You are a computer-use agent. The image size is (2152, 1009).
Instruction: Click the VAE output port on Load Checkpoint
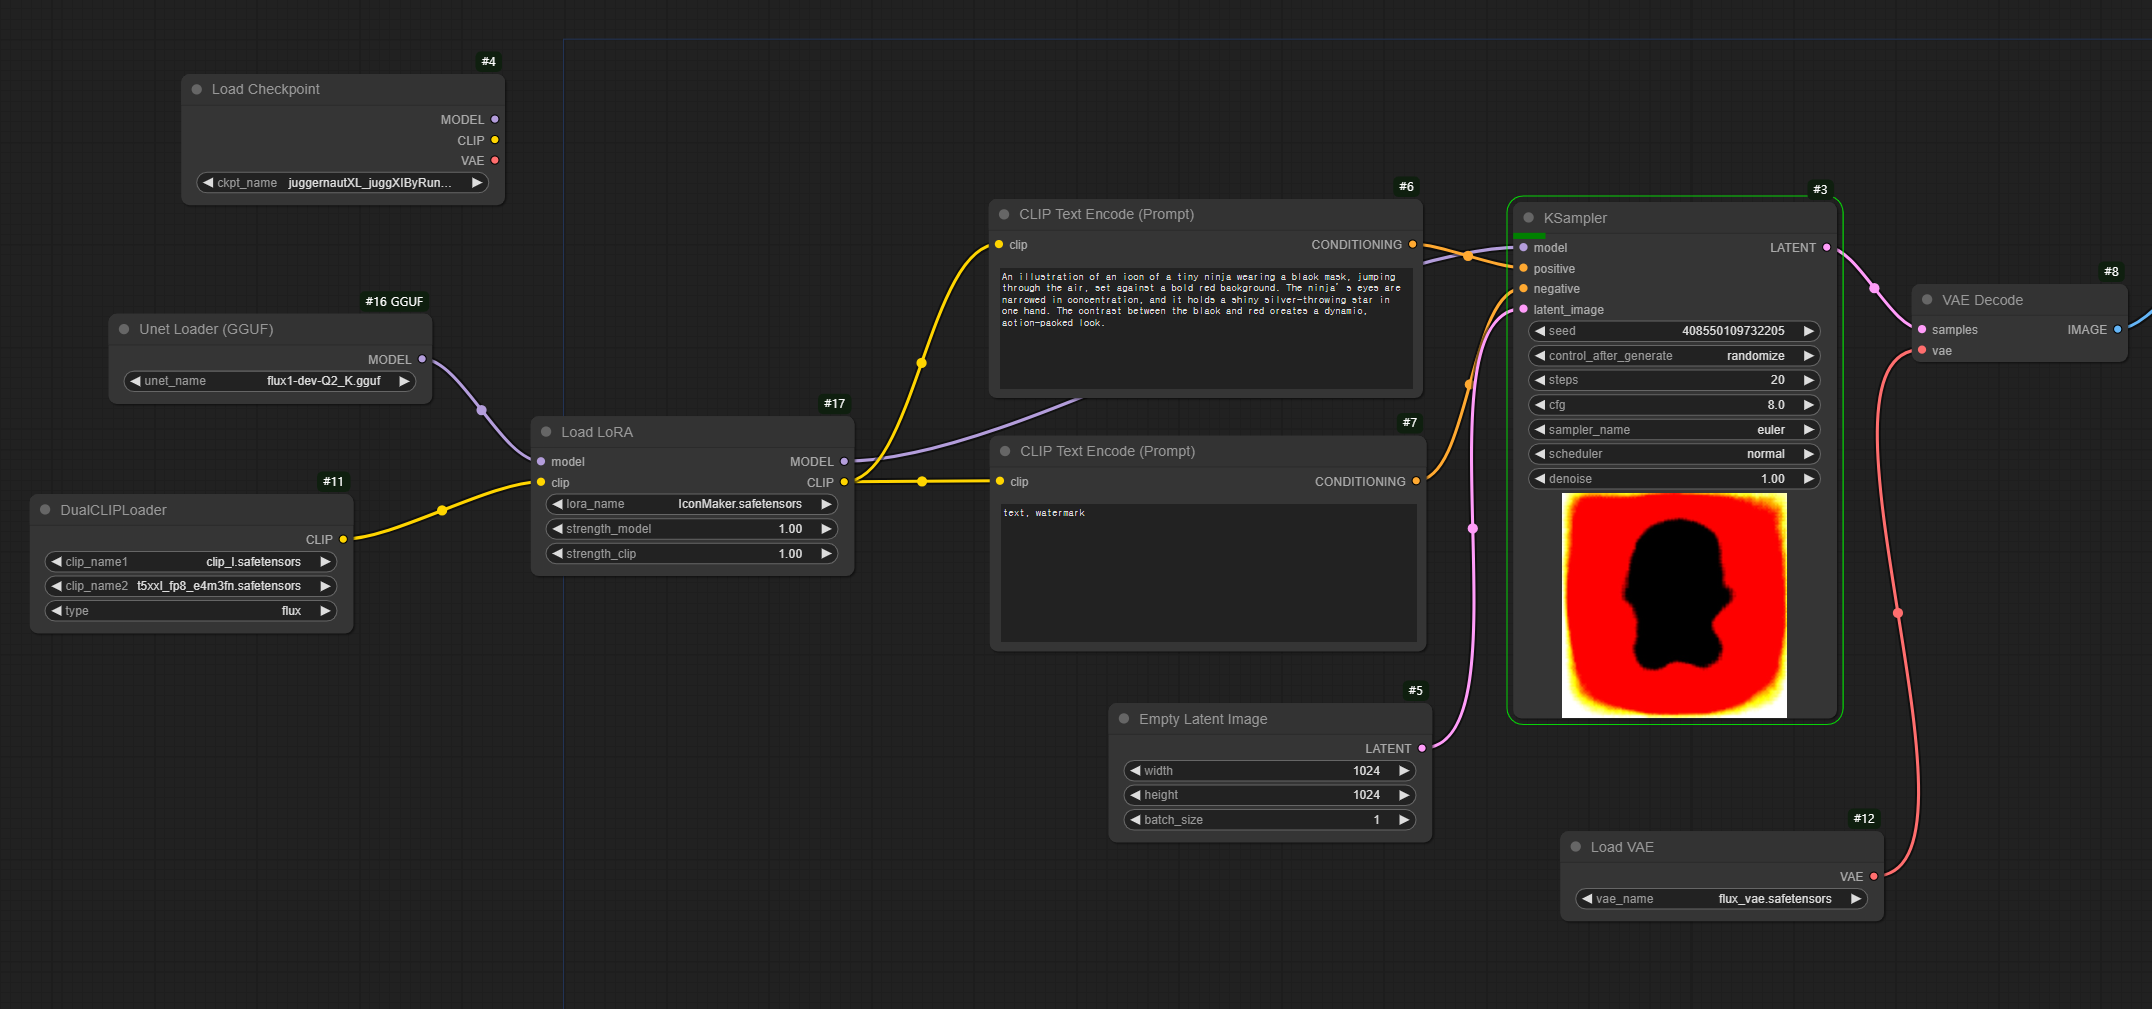[495, 161]
